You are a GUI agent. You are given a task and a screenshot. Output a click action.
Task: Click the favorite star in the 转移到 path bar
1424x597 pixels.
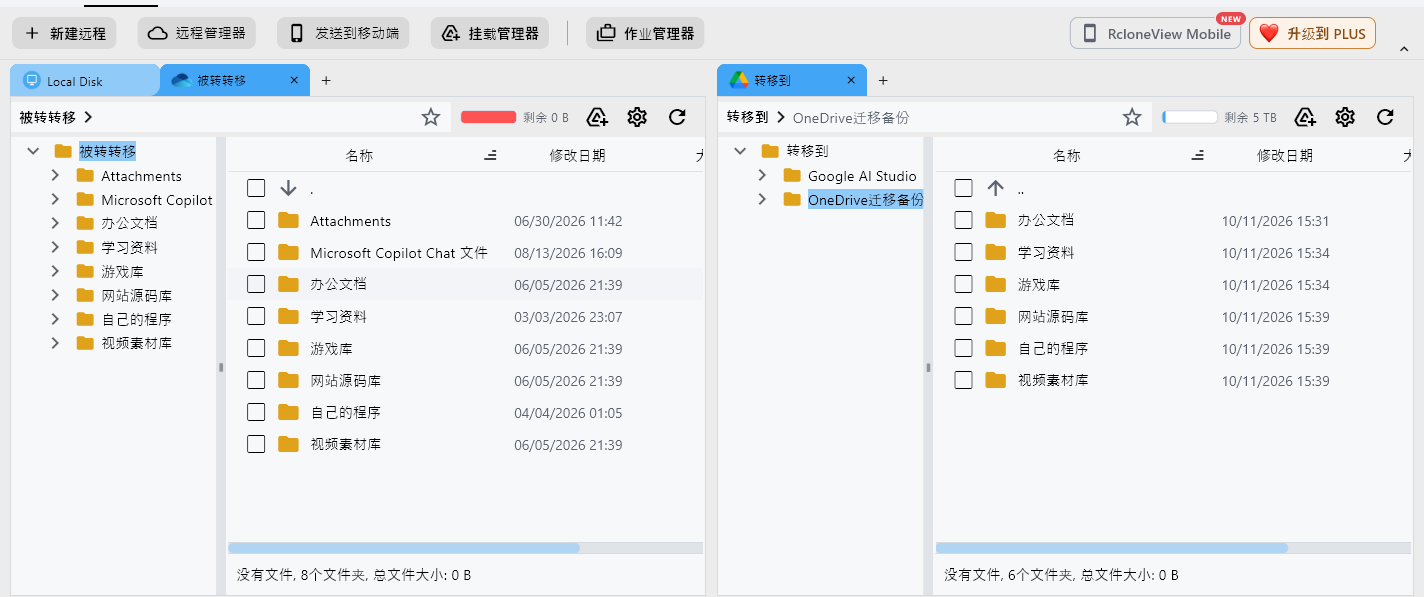click(1132, 117)
